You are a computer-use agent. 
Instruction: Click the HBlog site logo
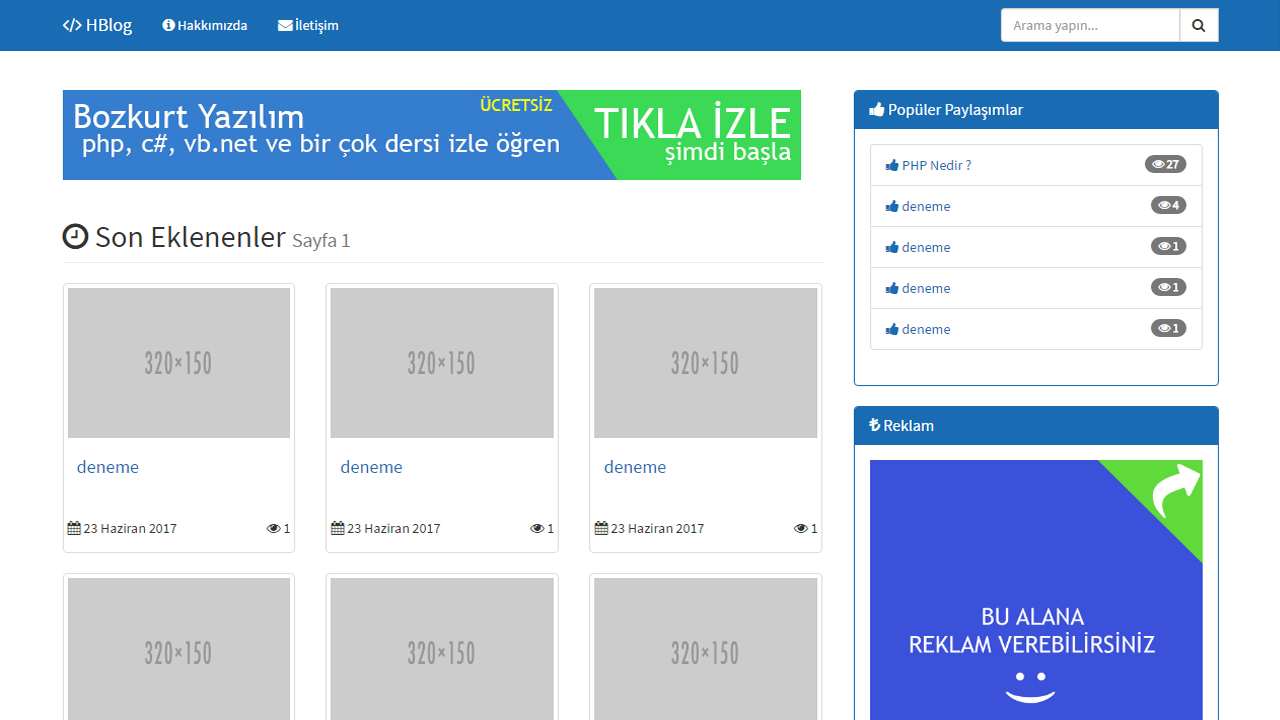97,24
